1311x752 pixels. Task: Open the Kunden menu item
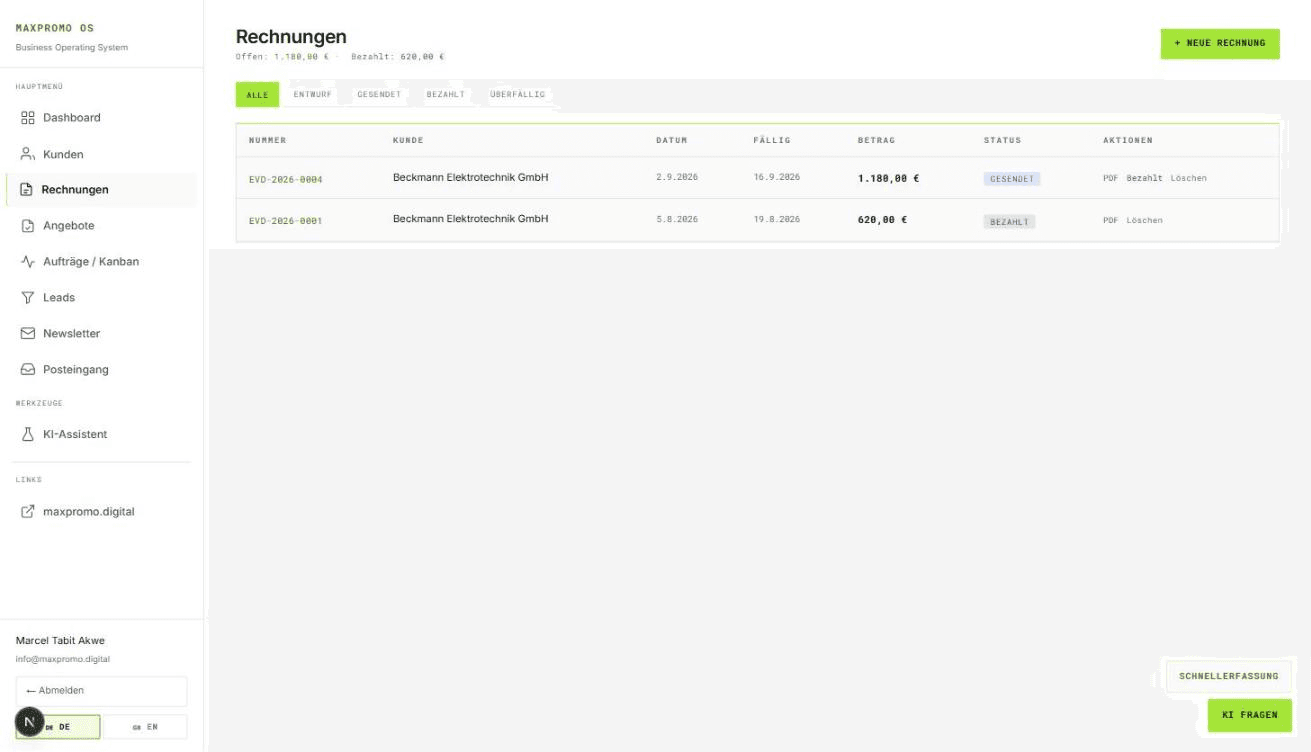(x=101, y=154)
